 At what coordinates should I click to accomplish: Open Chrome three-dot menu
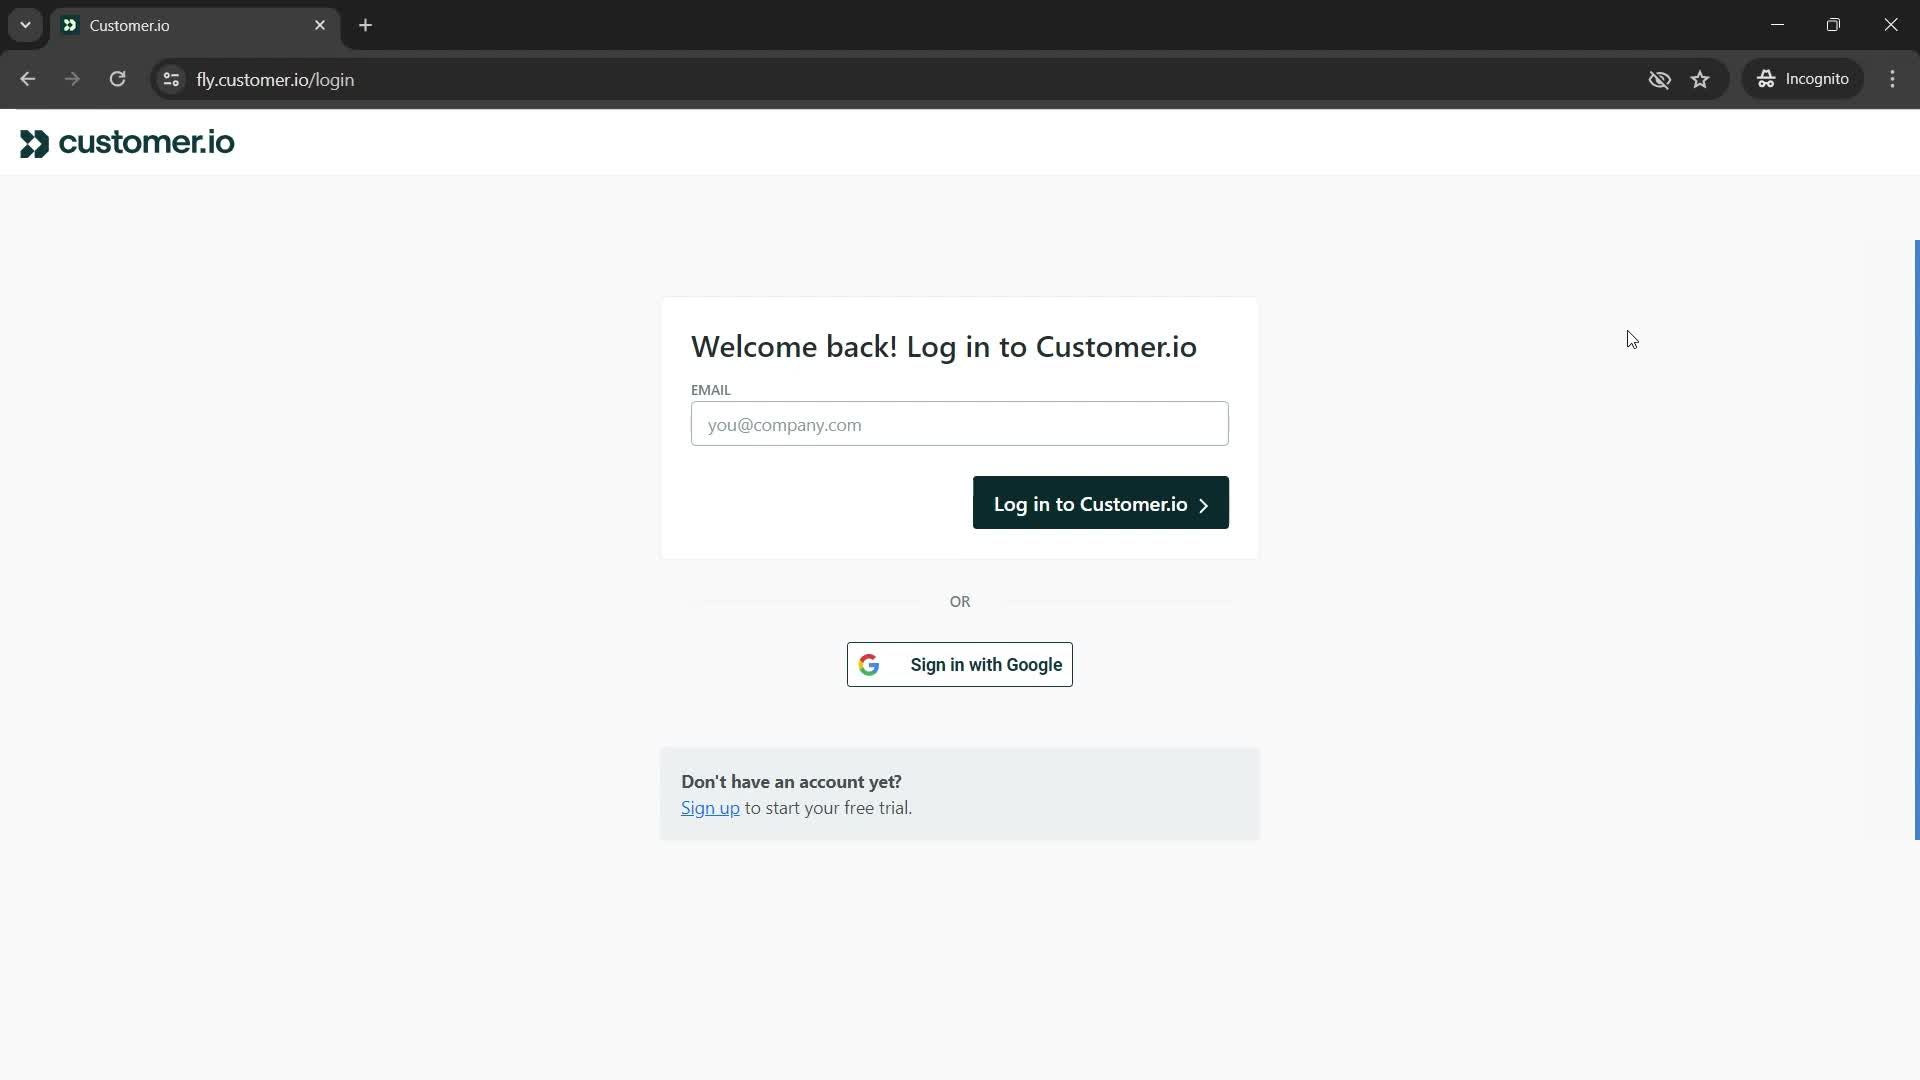[x=1892, y=79]
